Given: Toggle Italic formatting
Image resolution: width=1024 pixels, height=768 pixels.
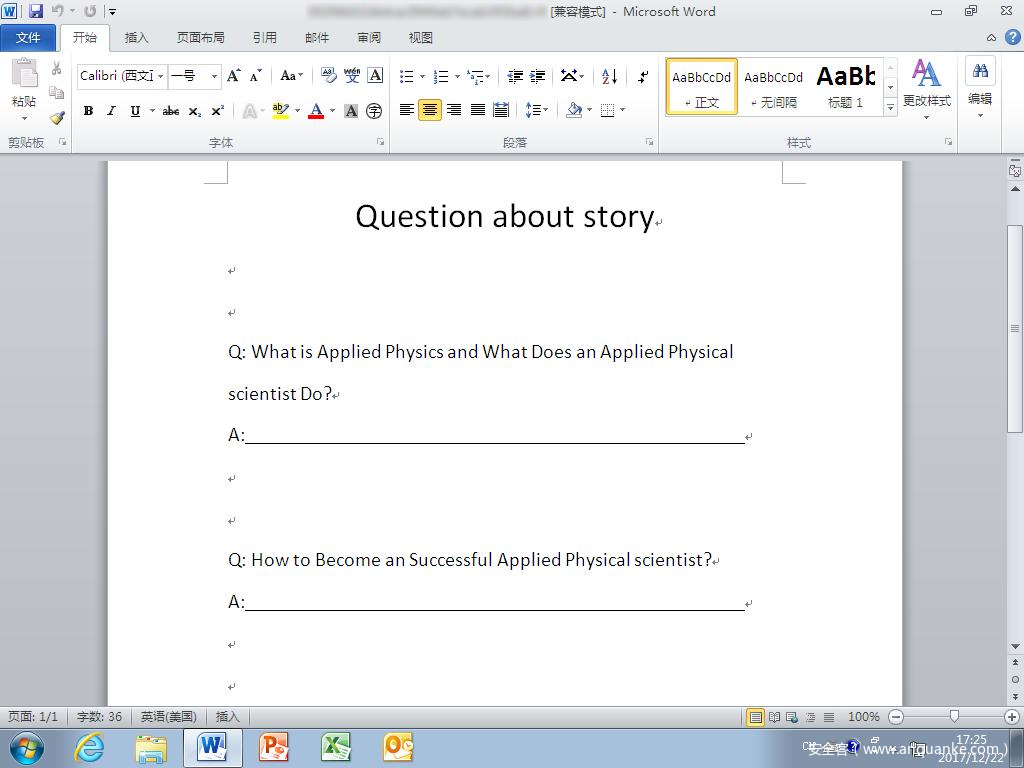Looking at the screenshot, I should pos(111,111).
